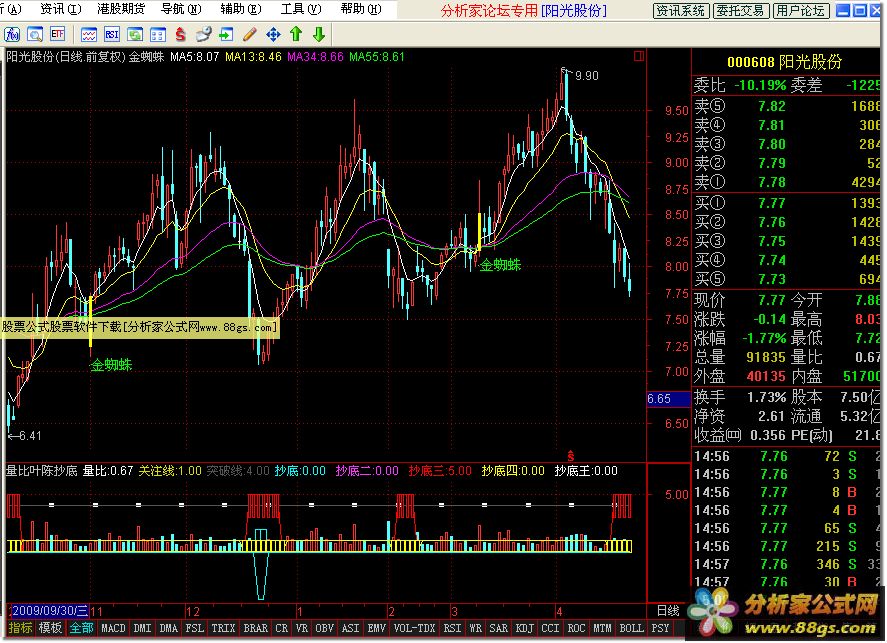Image resolution: width=887 pixels, height=643 pixels.
Task: Switch to DMI indicator tab
Action: [143, 628]
